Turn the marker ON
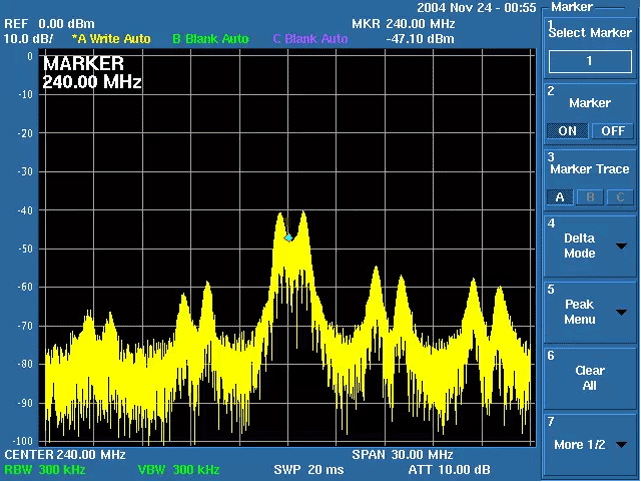Image resolution: width=641 pixels, height=482 pixels. pyautogui.click(x=567, y=131)
